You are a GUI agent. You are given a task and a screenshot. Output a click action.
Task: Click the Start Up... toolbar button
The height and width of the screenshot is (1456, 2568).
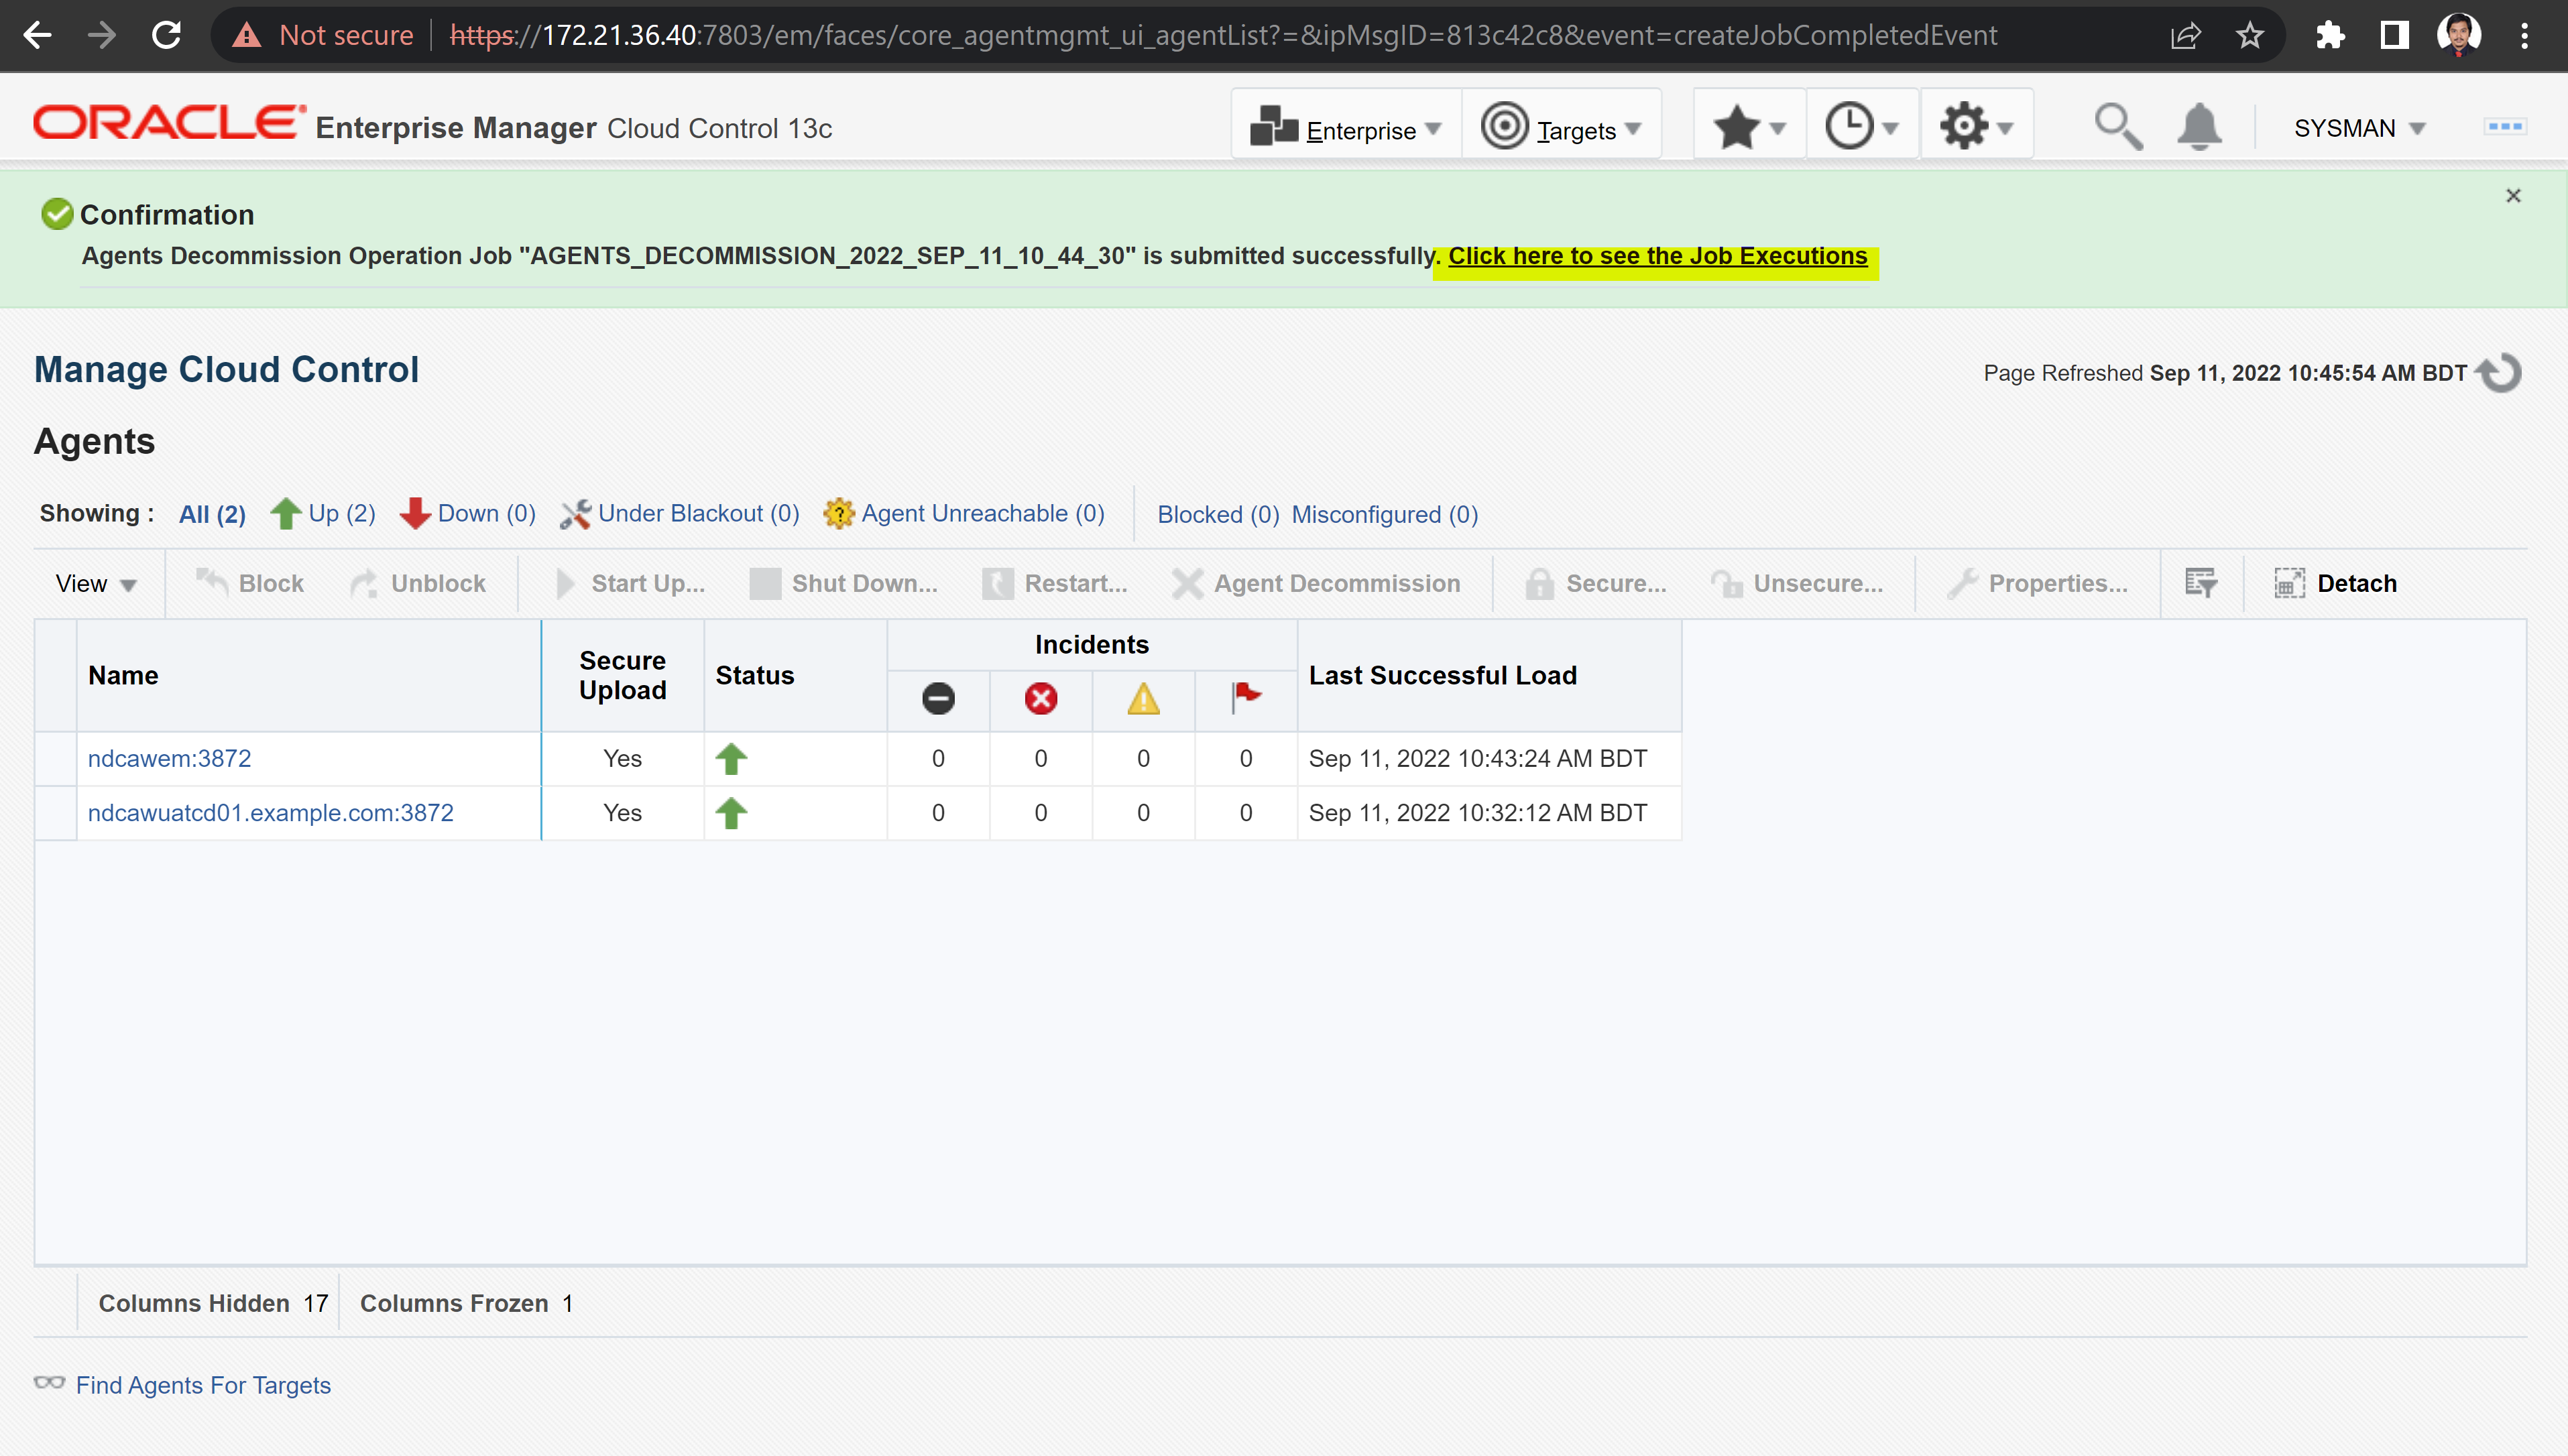point(630,584)
